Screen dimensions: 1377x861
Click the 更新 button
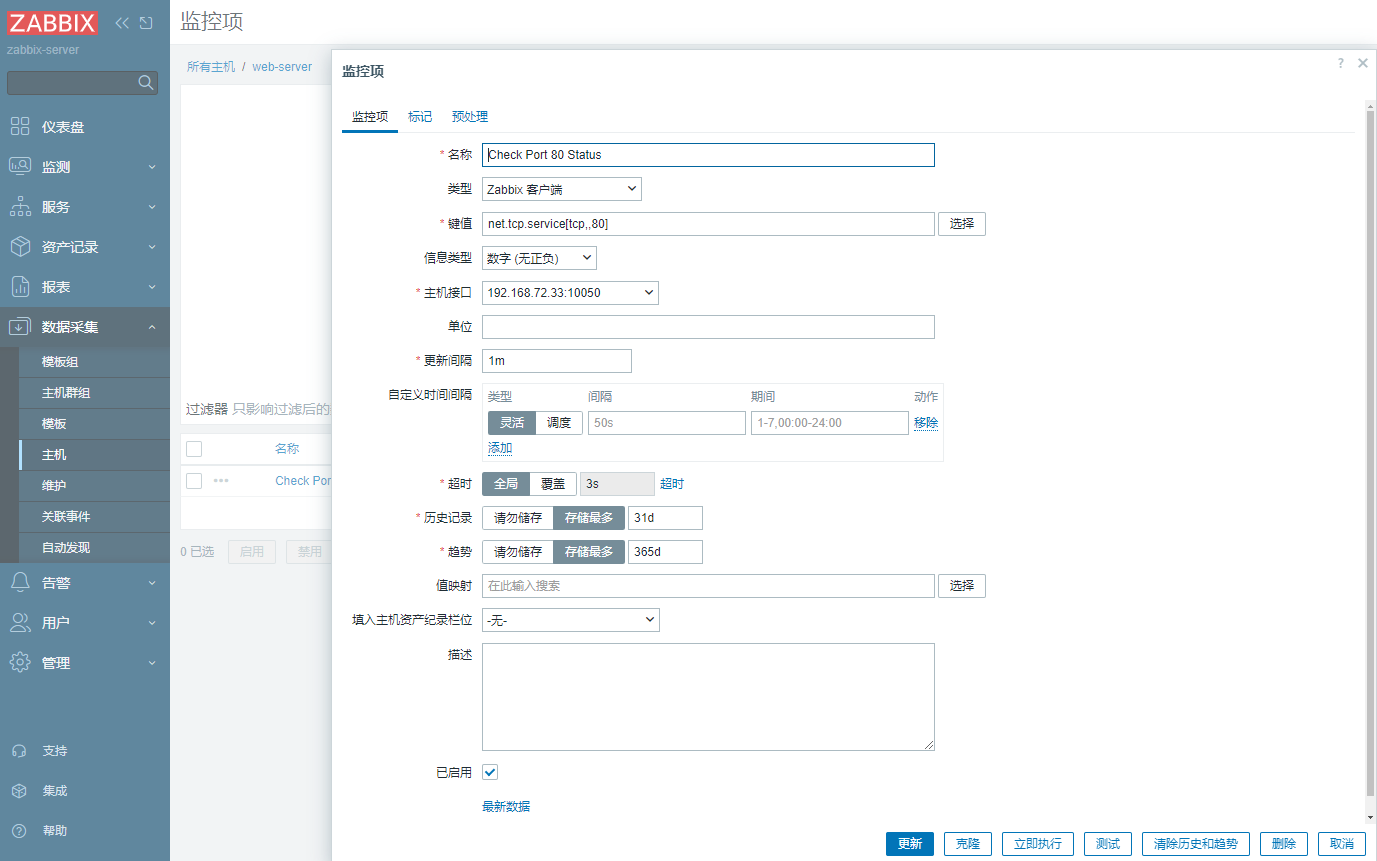click(910, 844)
